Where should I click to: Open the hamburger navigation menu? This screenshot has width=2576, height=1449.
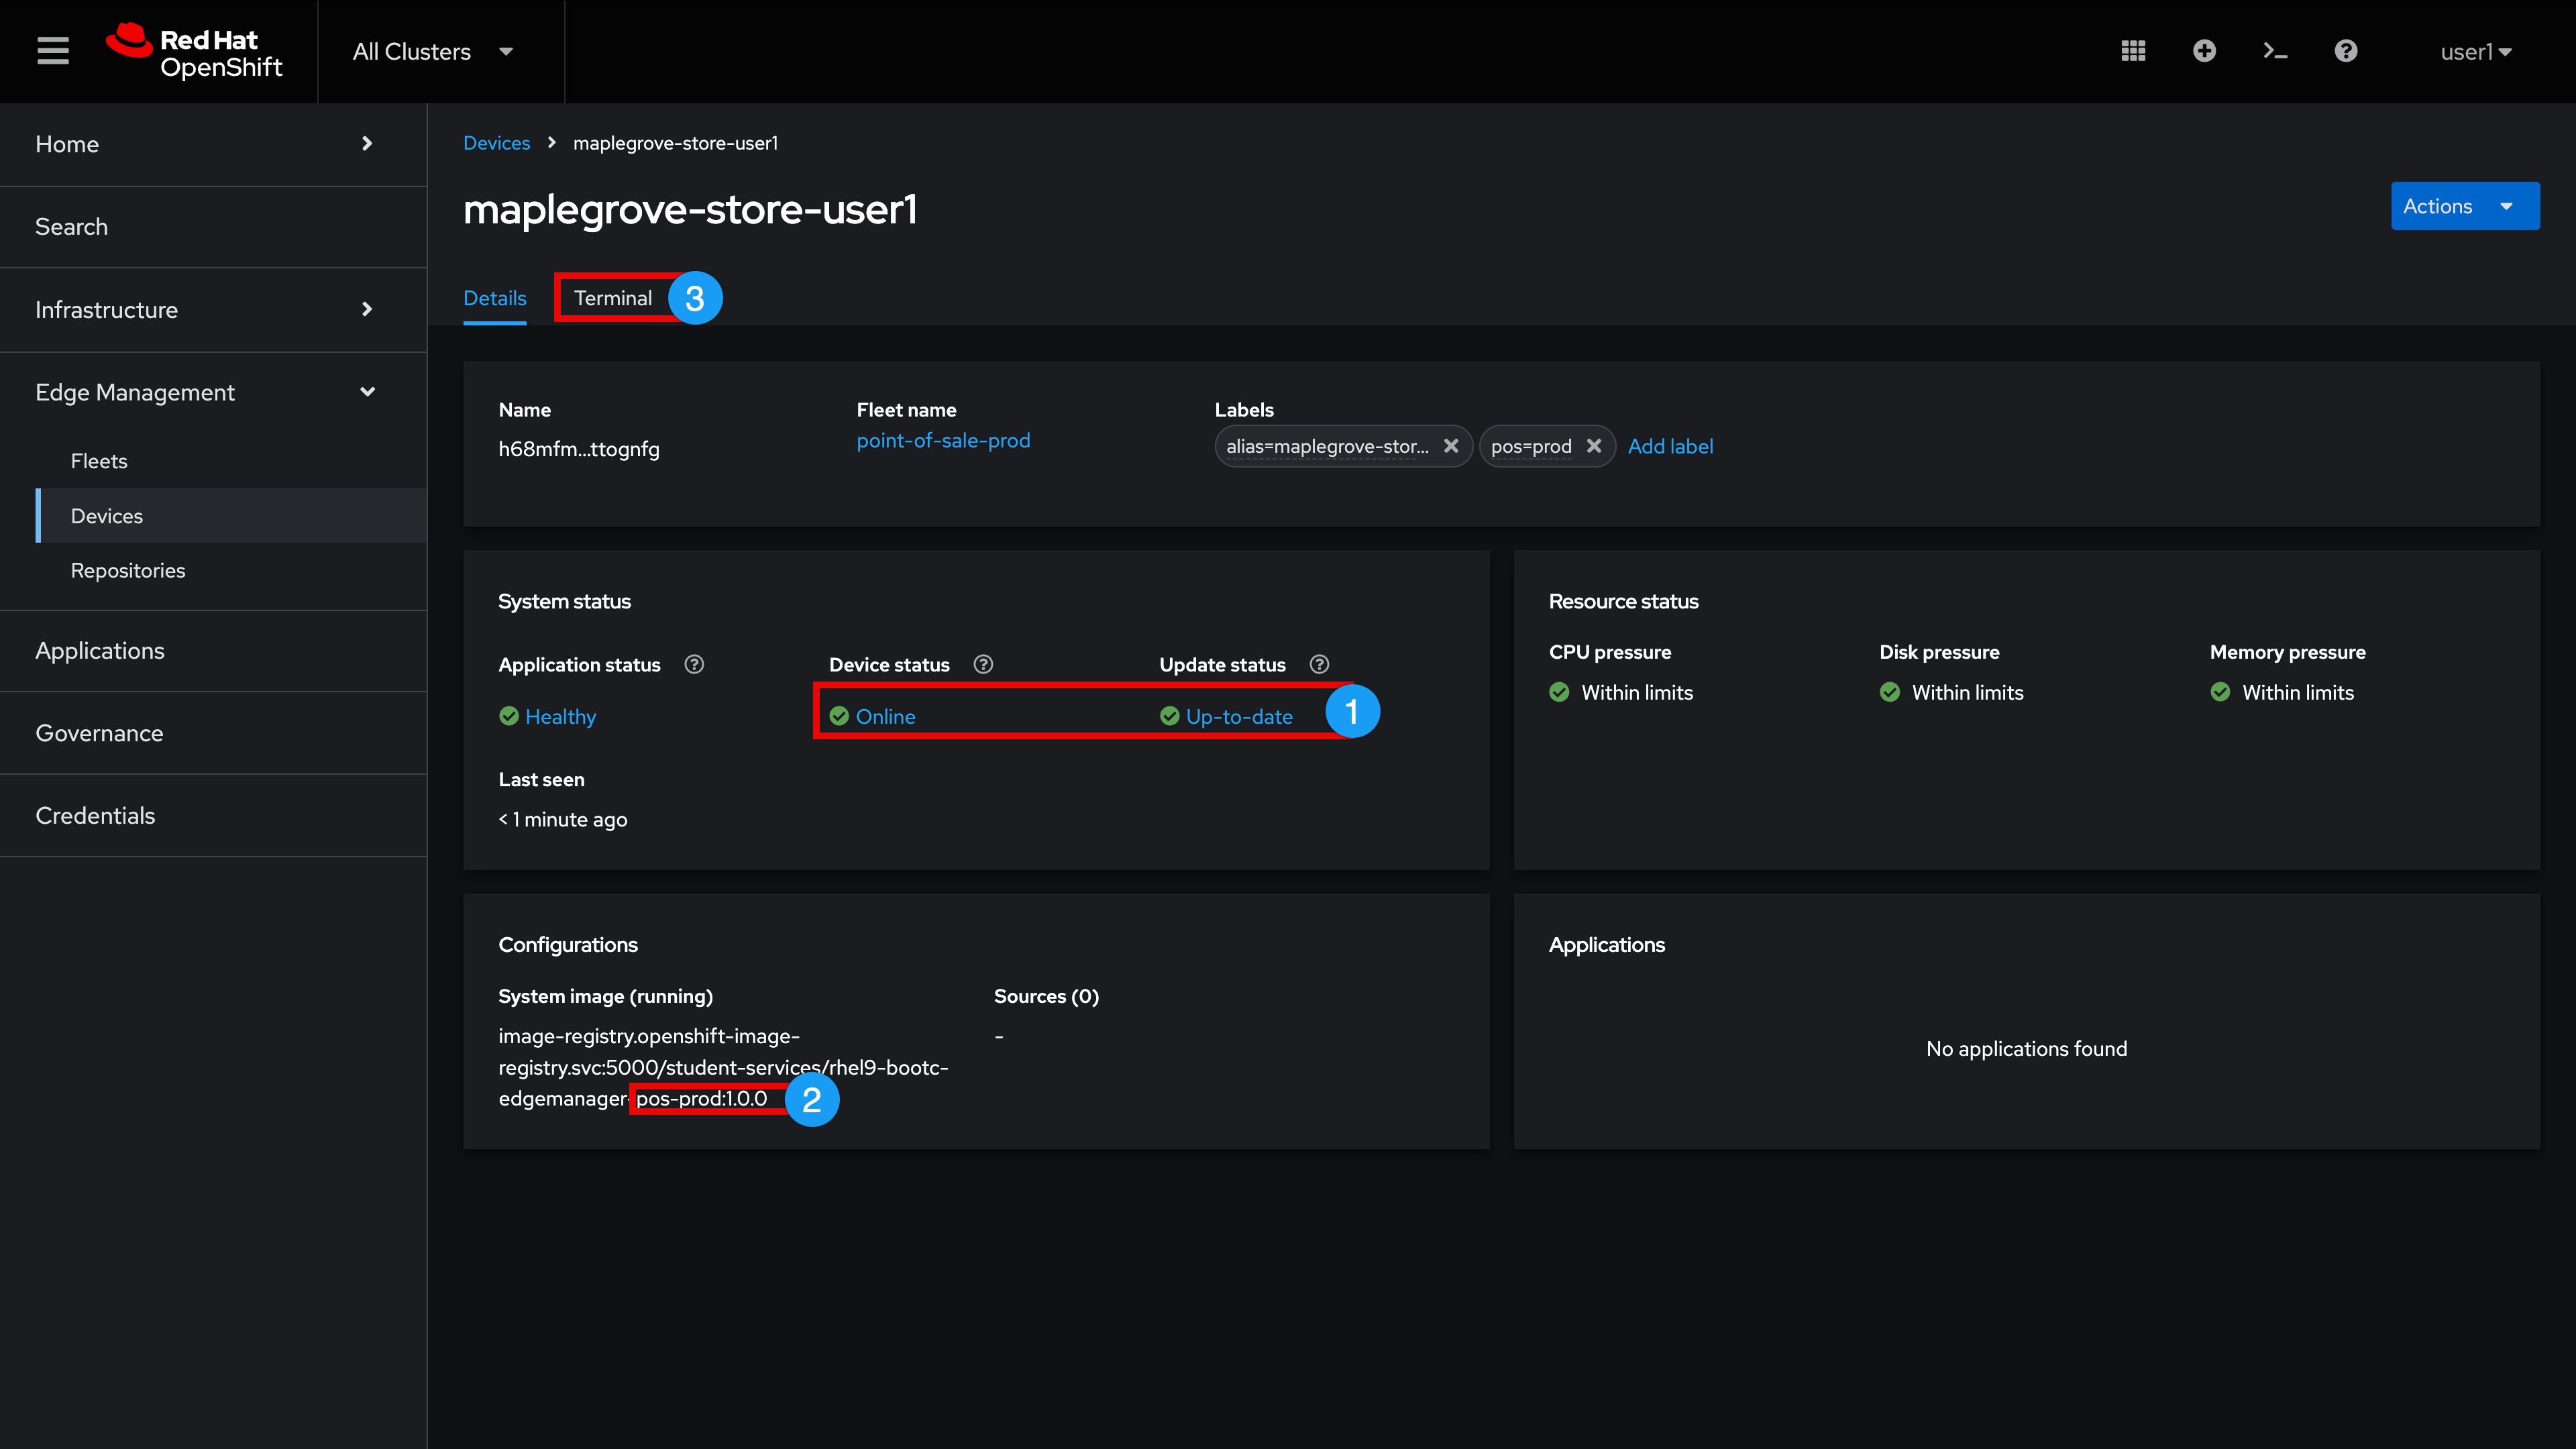pos(53,51)
